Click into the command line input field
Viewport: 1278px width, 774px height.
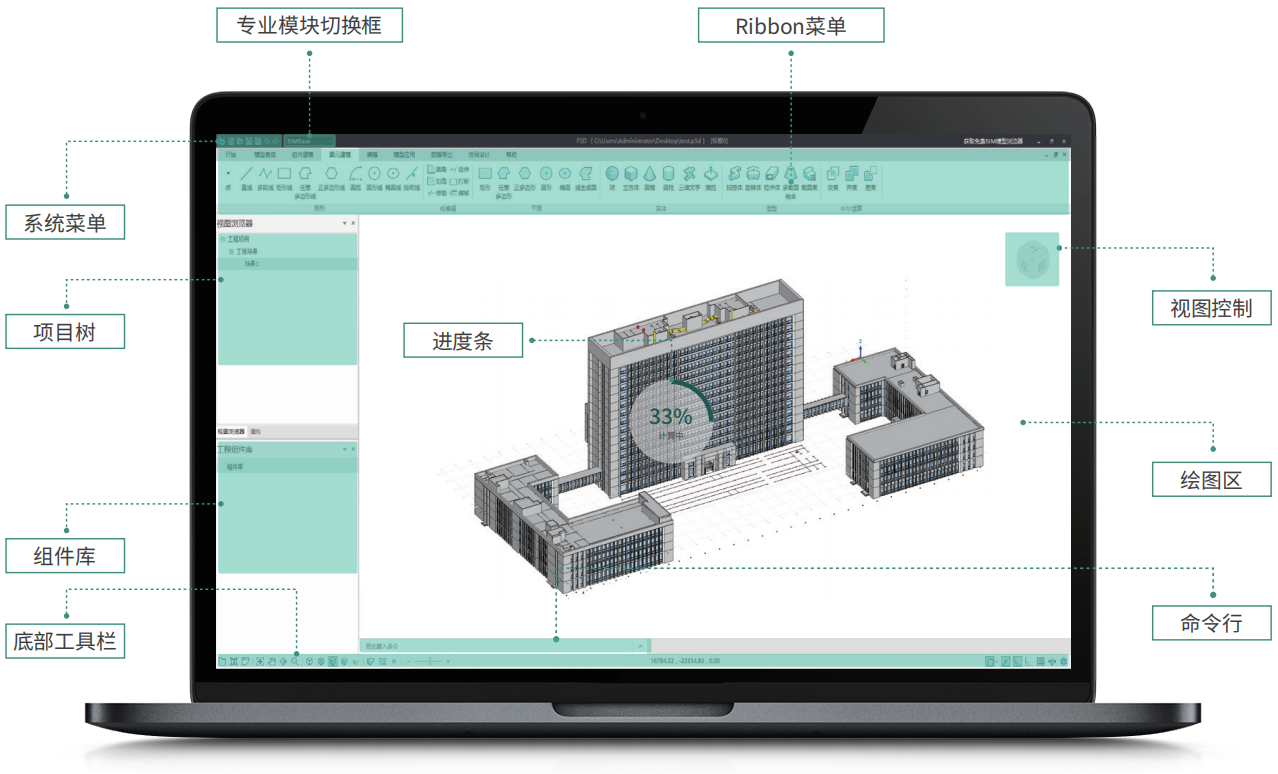pos(497,646)
